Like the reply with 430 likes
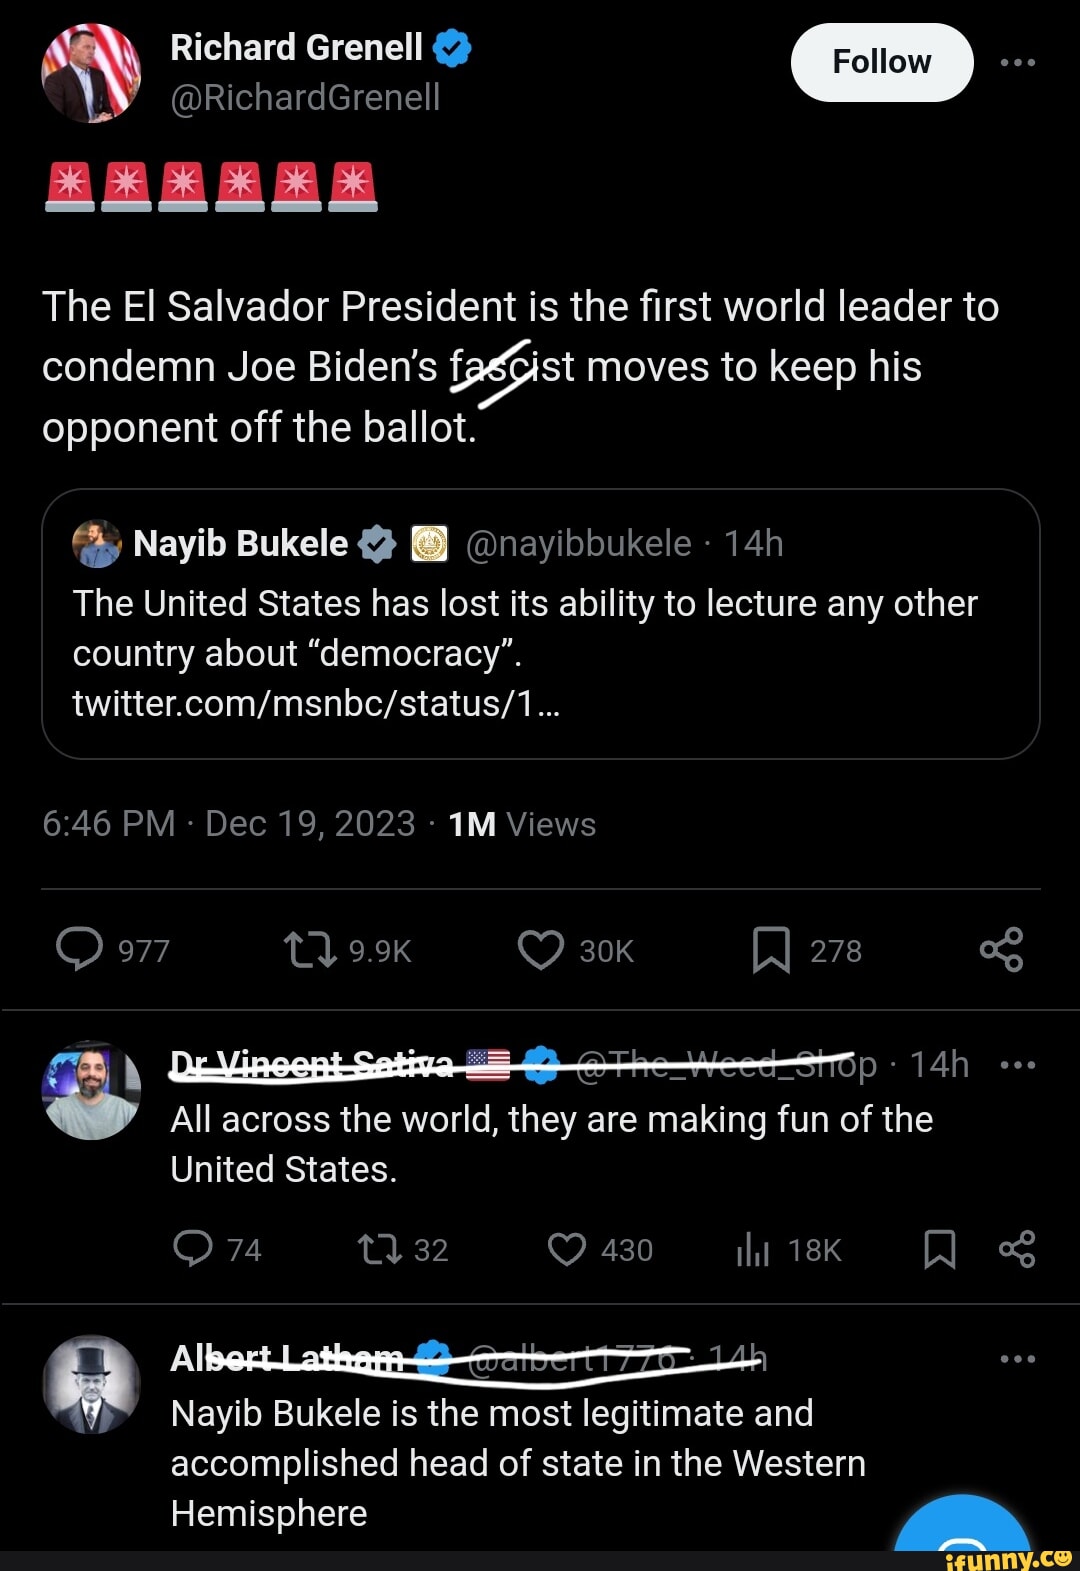Image resolution: width=1080 pixels, height=1571 pixels. tap(567, 1249)
